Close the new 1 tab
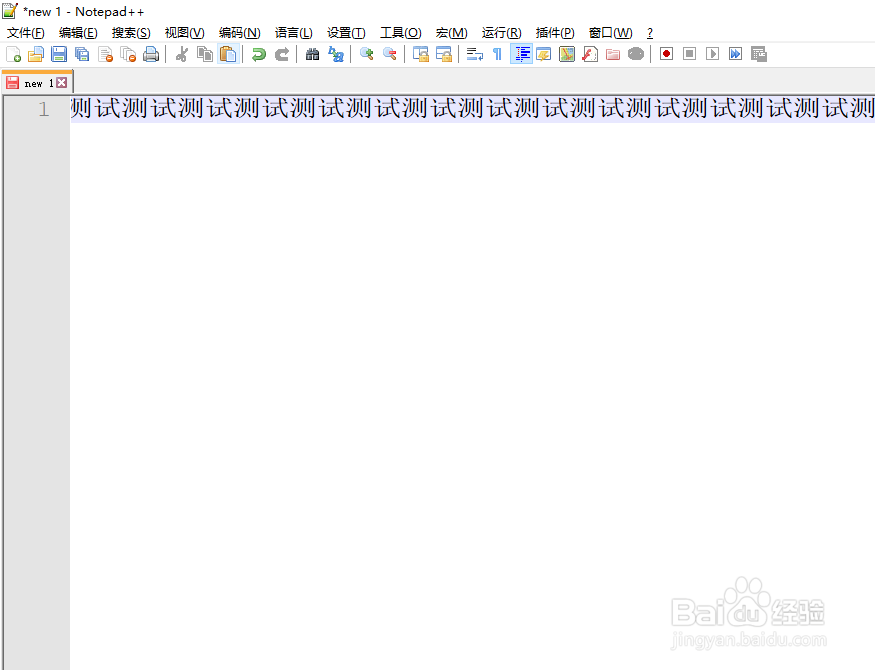Screen dimensions: 875x670 63,82
